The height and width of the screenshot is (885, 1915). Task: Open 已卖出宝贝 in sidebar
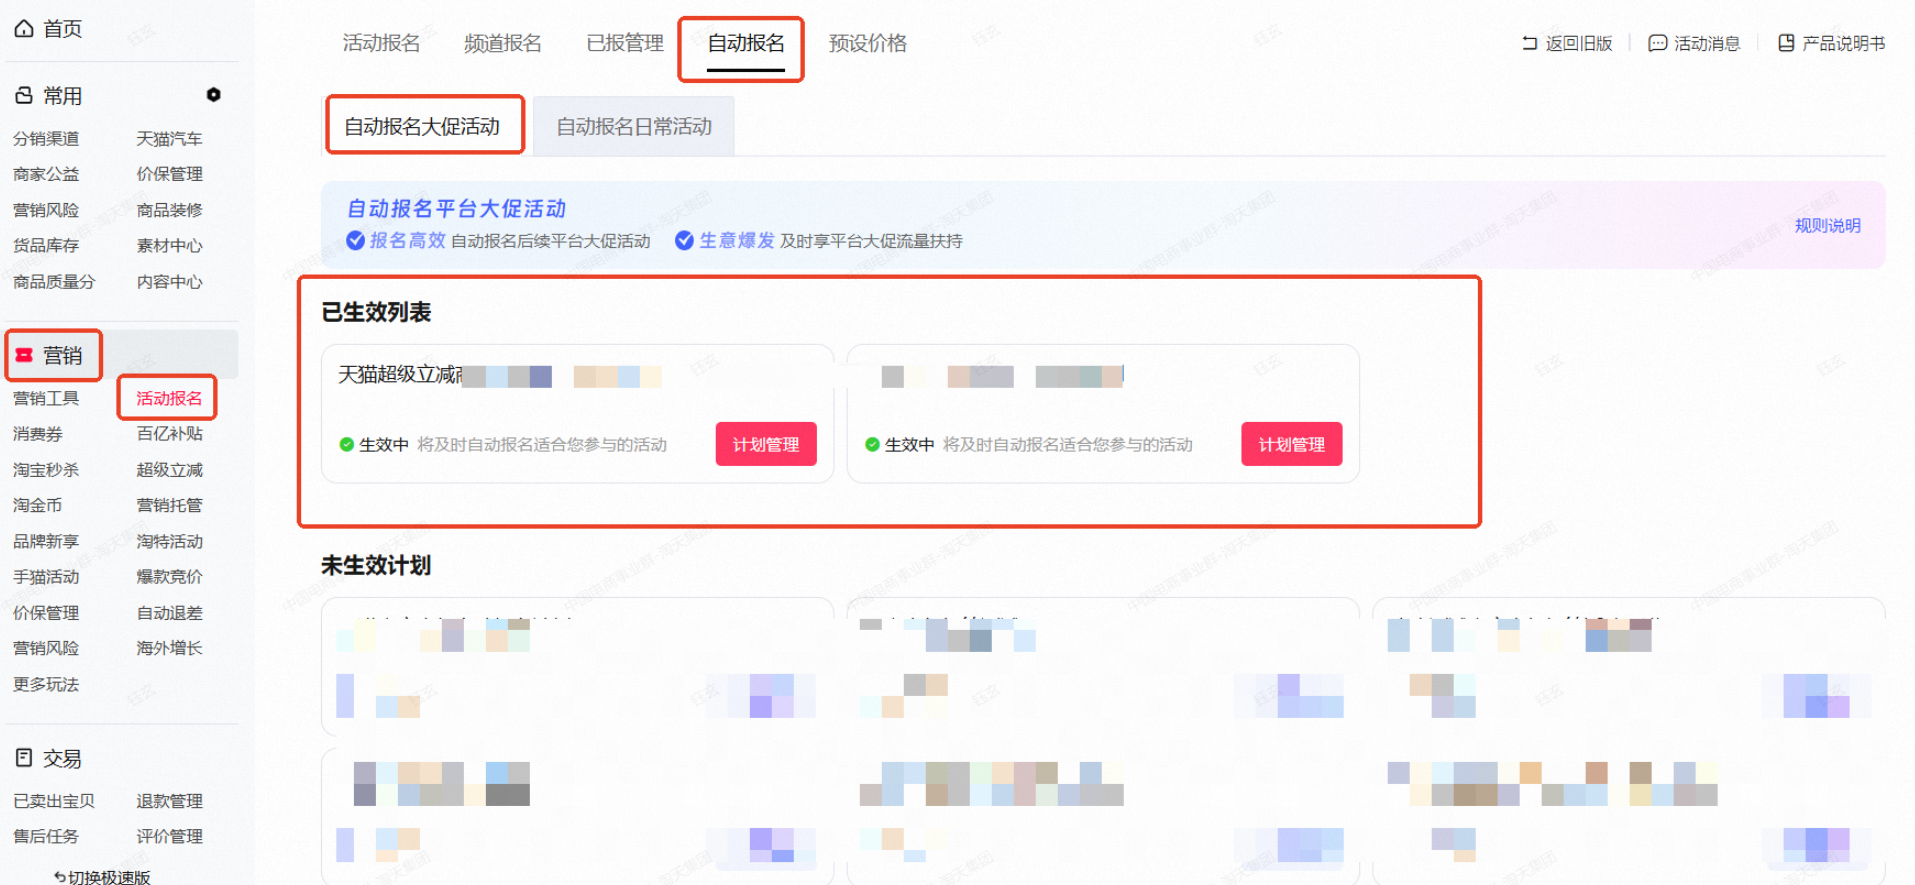pos(54,801)
